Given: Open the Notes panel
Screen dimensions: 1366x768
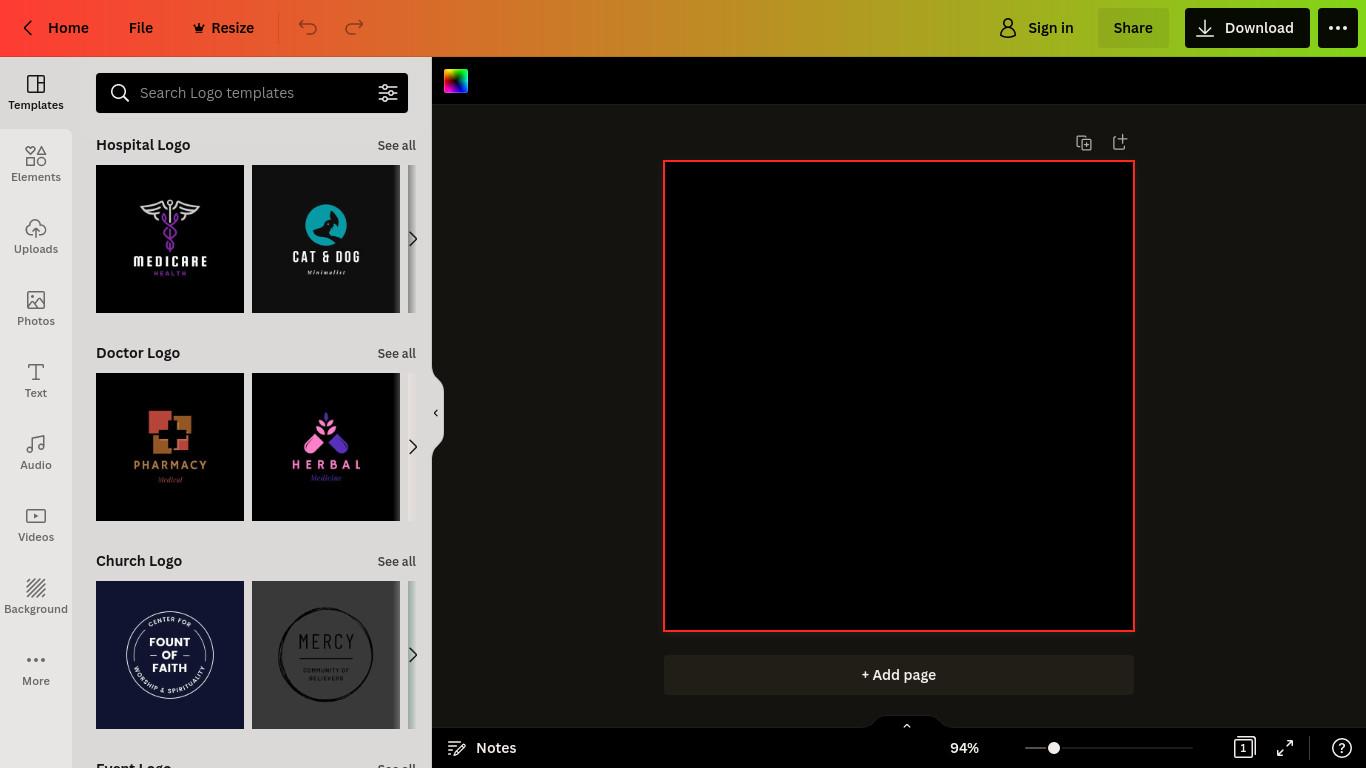Looking at the screenshot, I should [x=482, y=748].
